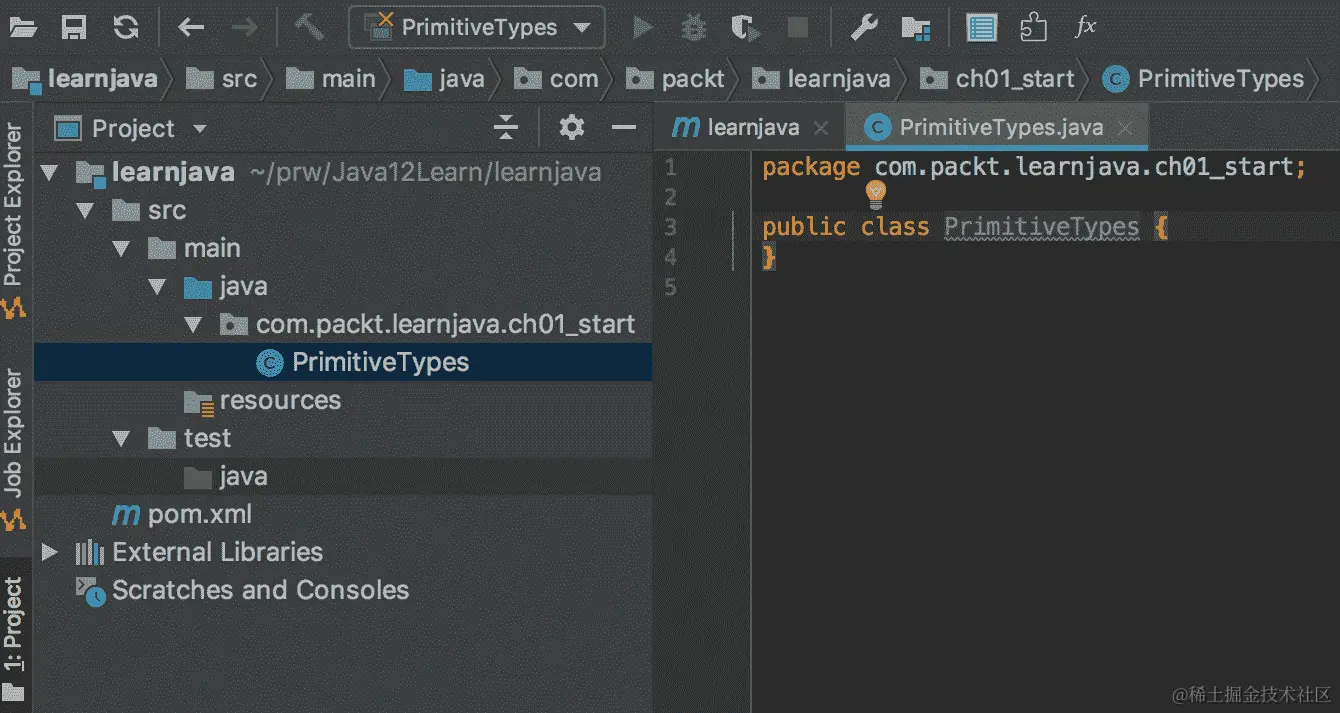Collapse the src folder arrow
This screenshot has height=713, width=1340.
pyautogui.click(x=84, y=211)
